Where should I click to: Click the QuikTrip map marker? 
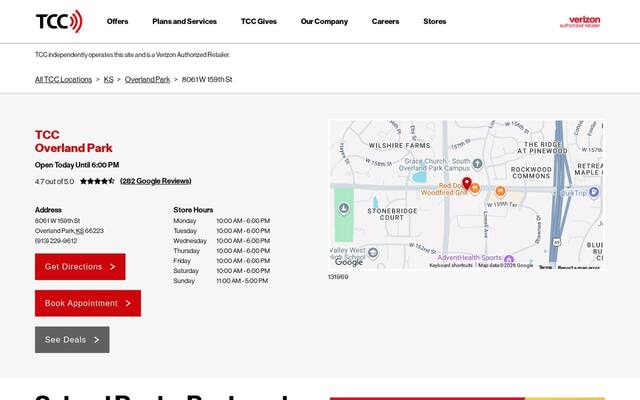pos(594,192)
